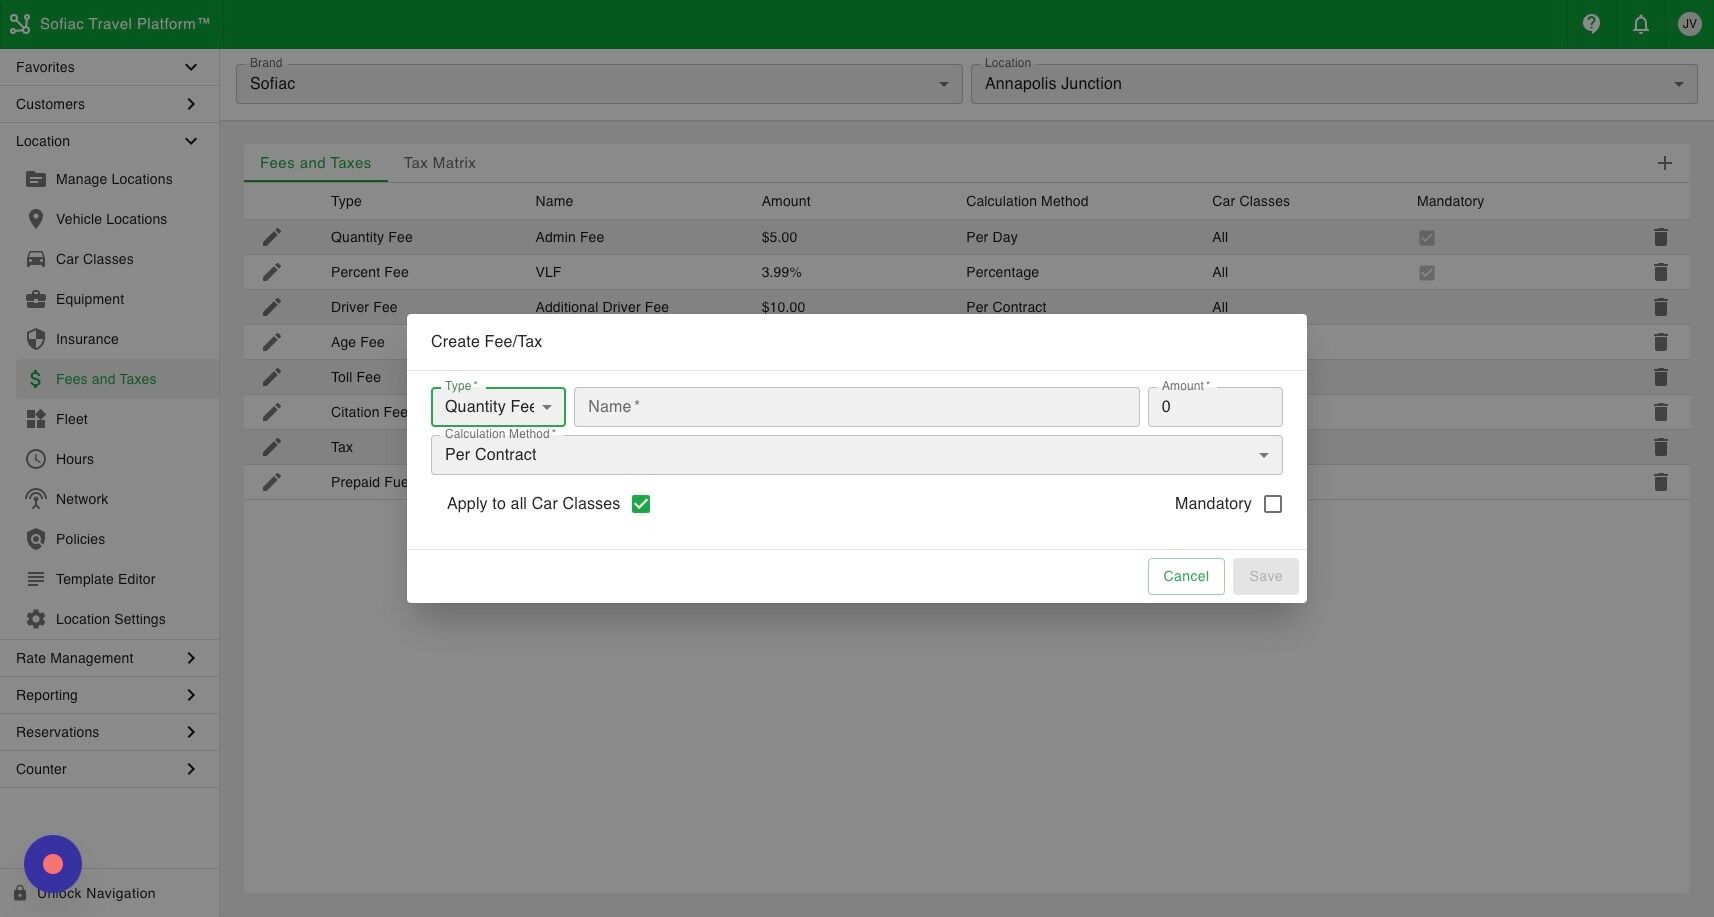The image size is (1714, 917).
Task: Uncheck Apply to all Car Classes
Action: pos(641,503)
